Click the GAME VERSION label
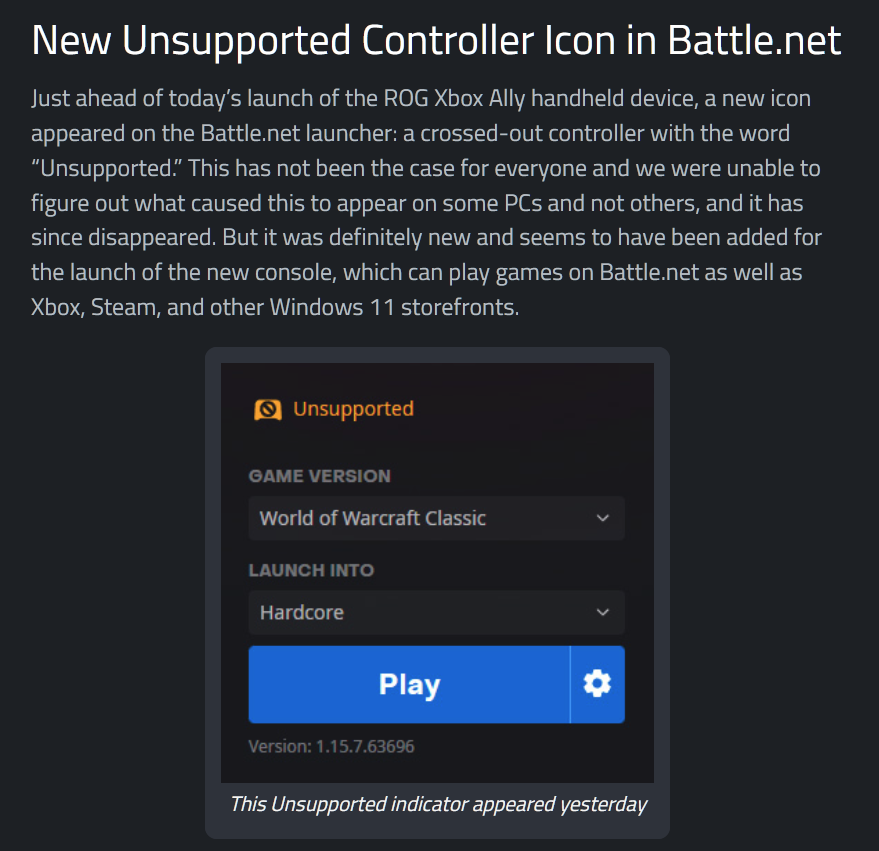The width and height of the screenshot is (879, 851). (320, 477)
